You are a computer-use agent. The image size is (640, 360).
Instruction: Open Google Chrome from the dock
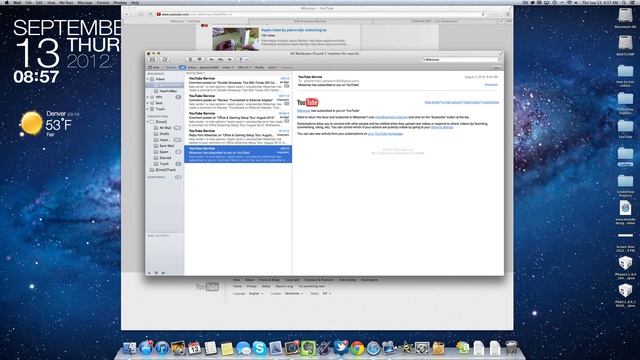point(357,348)
